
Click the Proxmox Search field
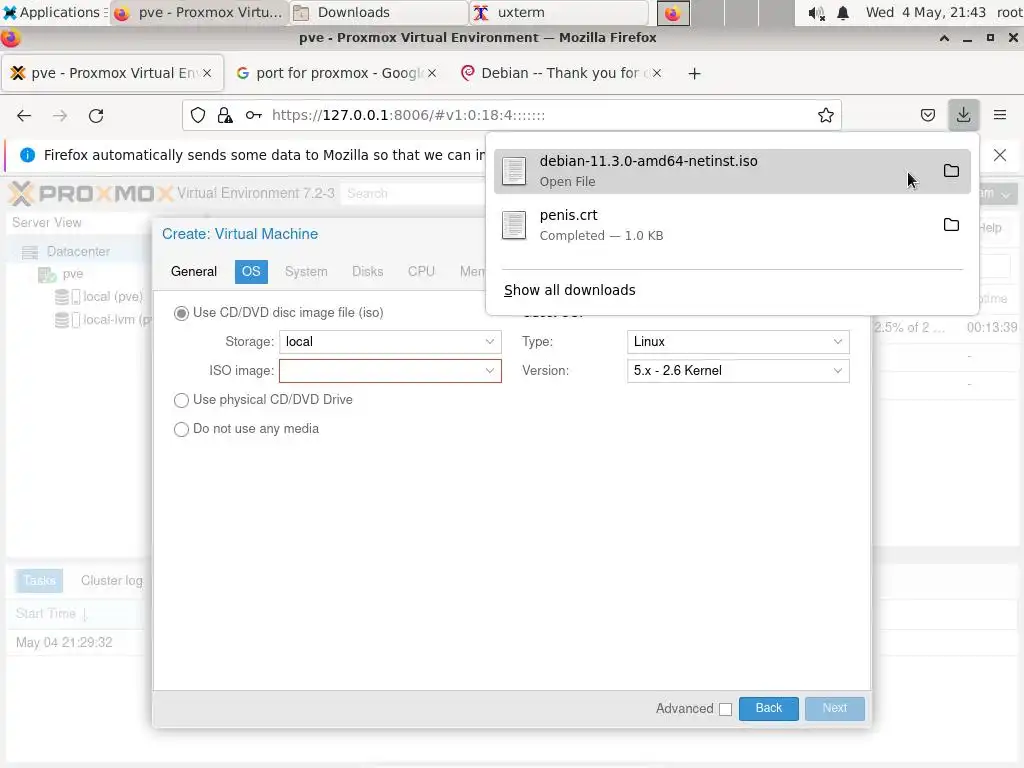(x=414, y=193)
